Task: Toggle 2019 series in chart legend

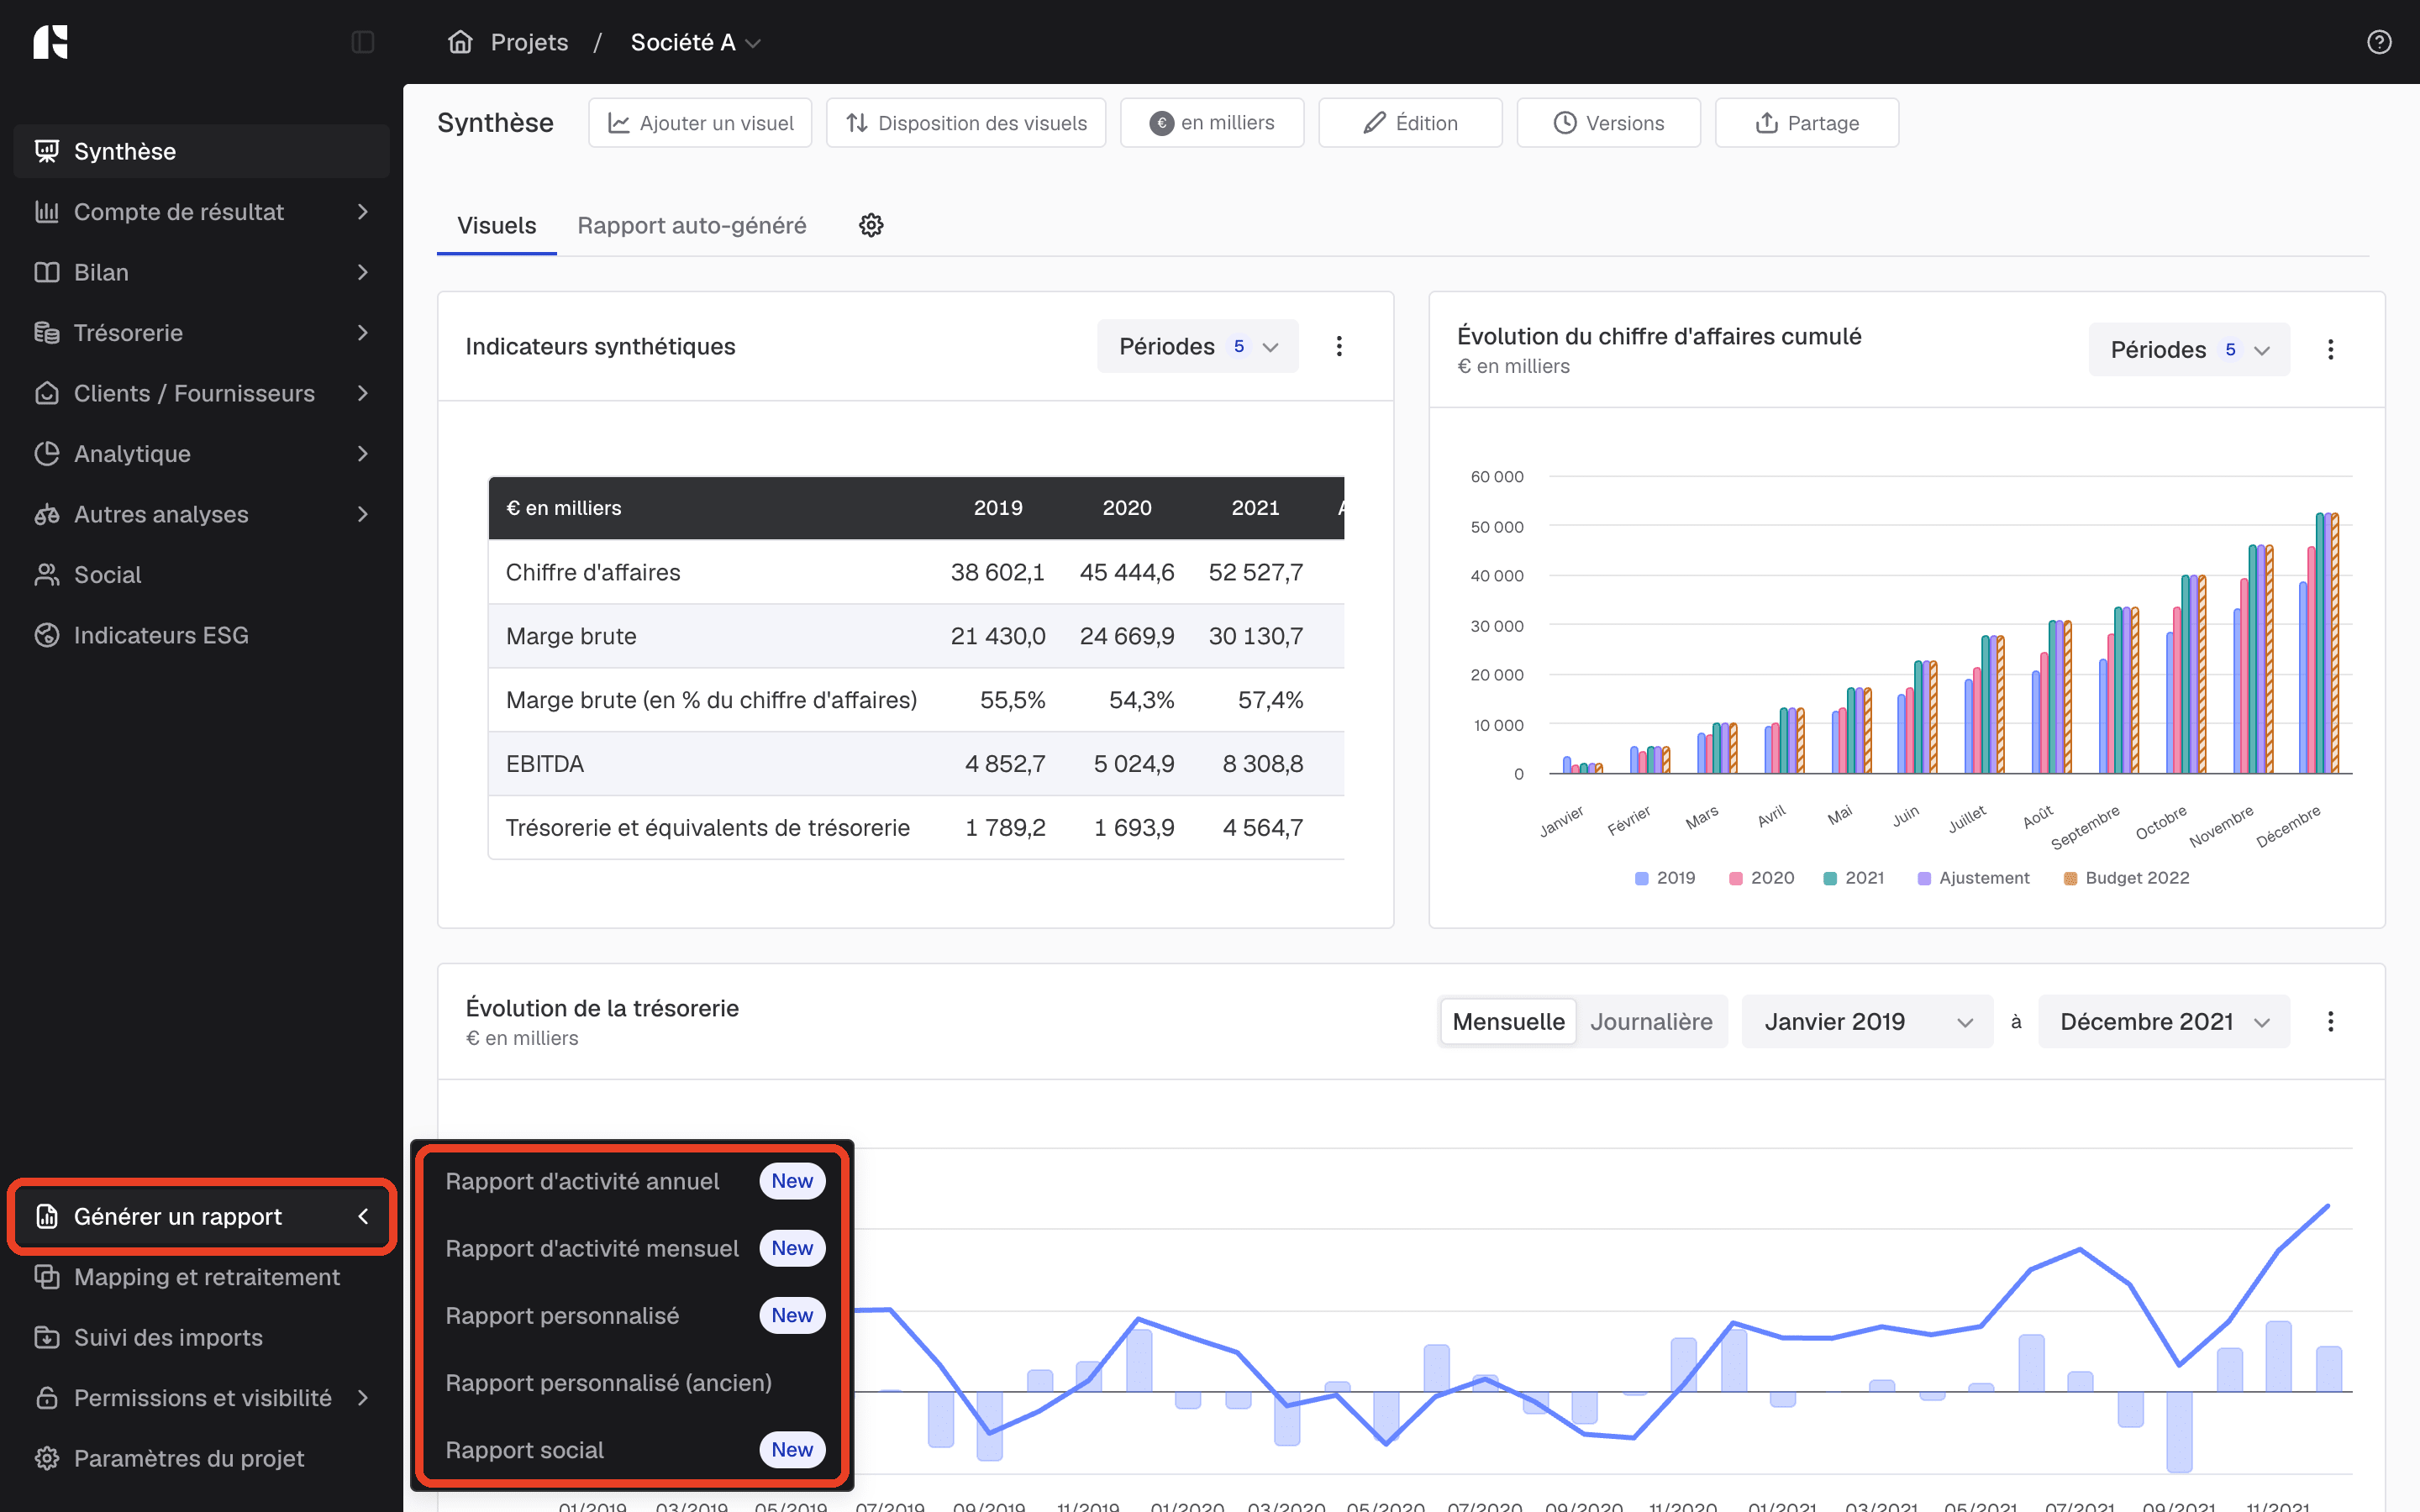Action: 1665,878
